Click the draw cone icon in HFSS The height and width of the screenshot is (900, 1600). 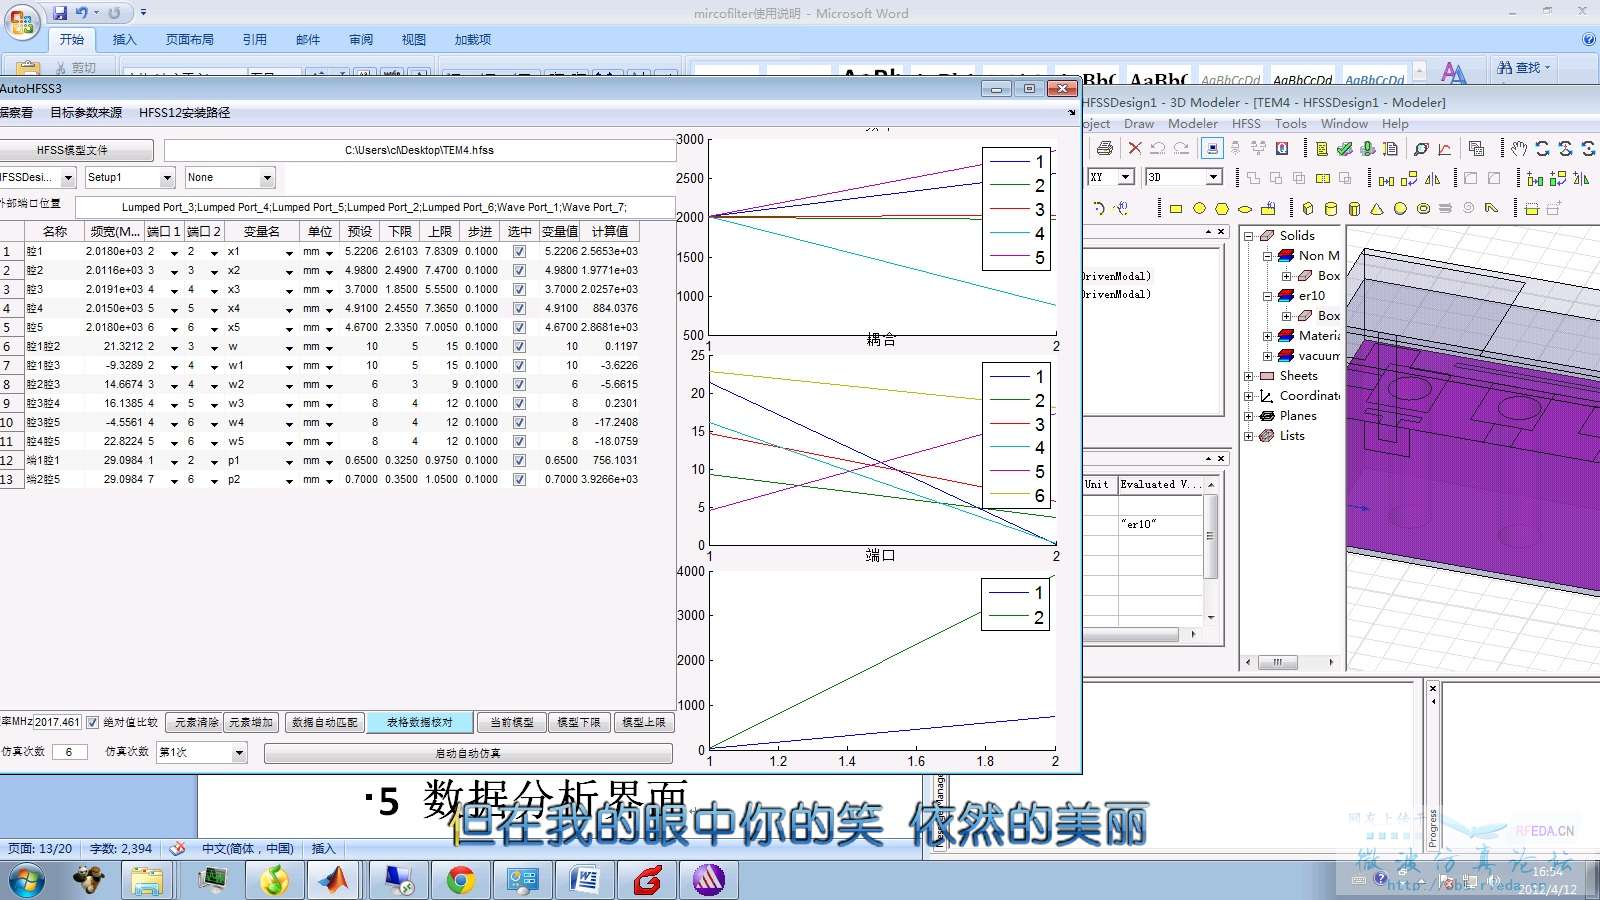(1377, 208)
